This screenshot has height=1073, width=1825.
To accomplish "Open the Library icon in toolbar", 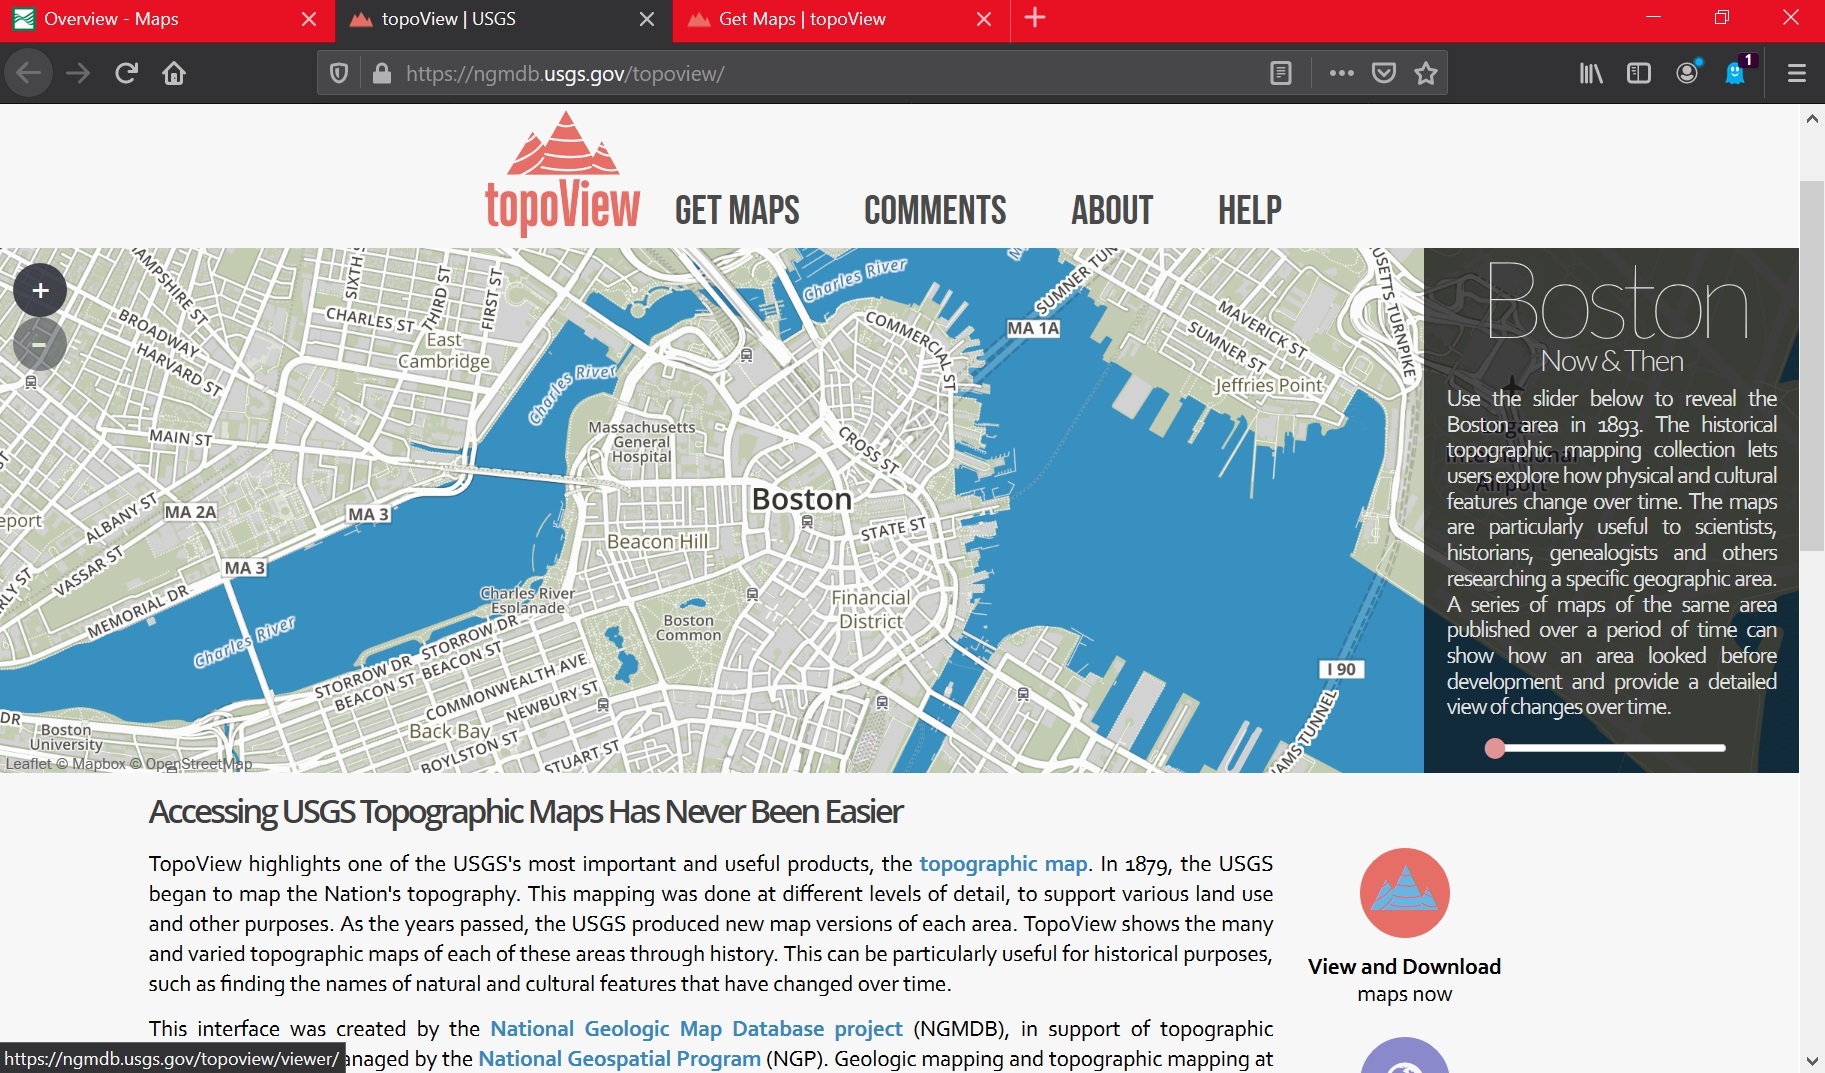I will pyautogui.click(x=1591, y=73).
